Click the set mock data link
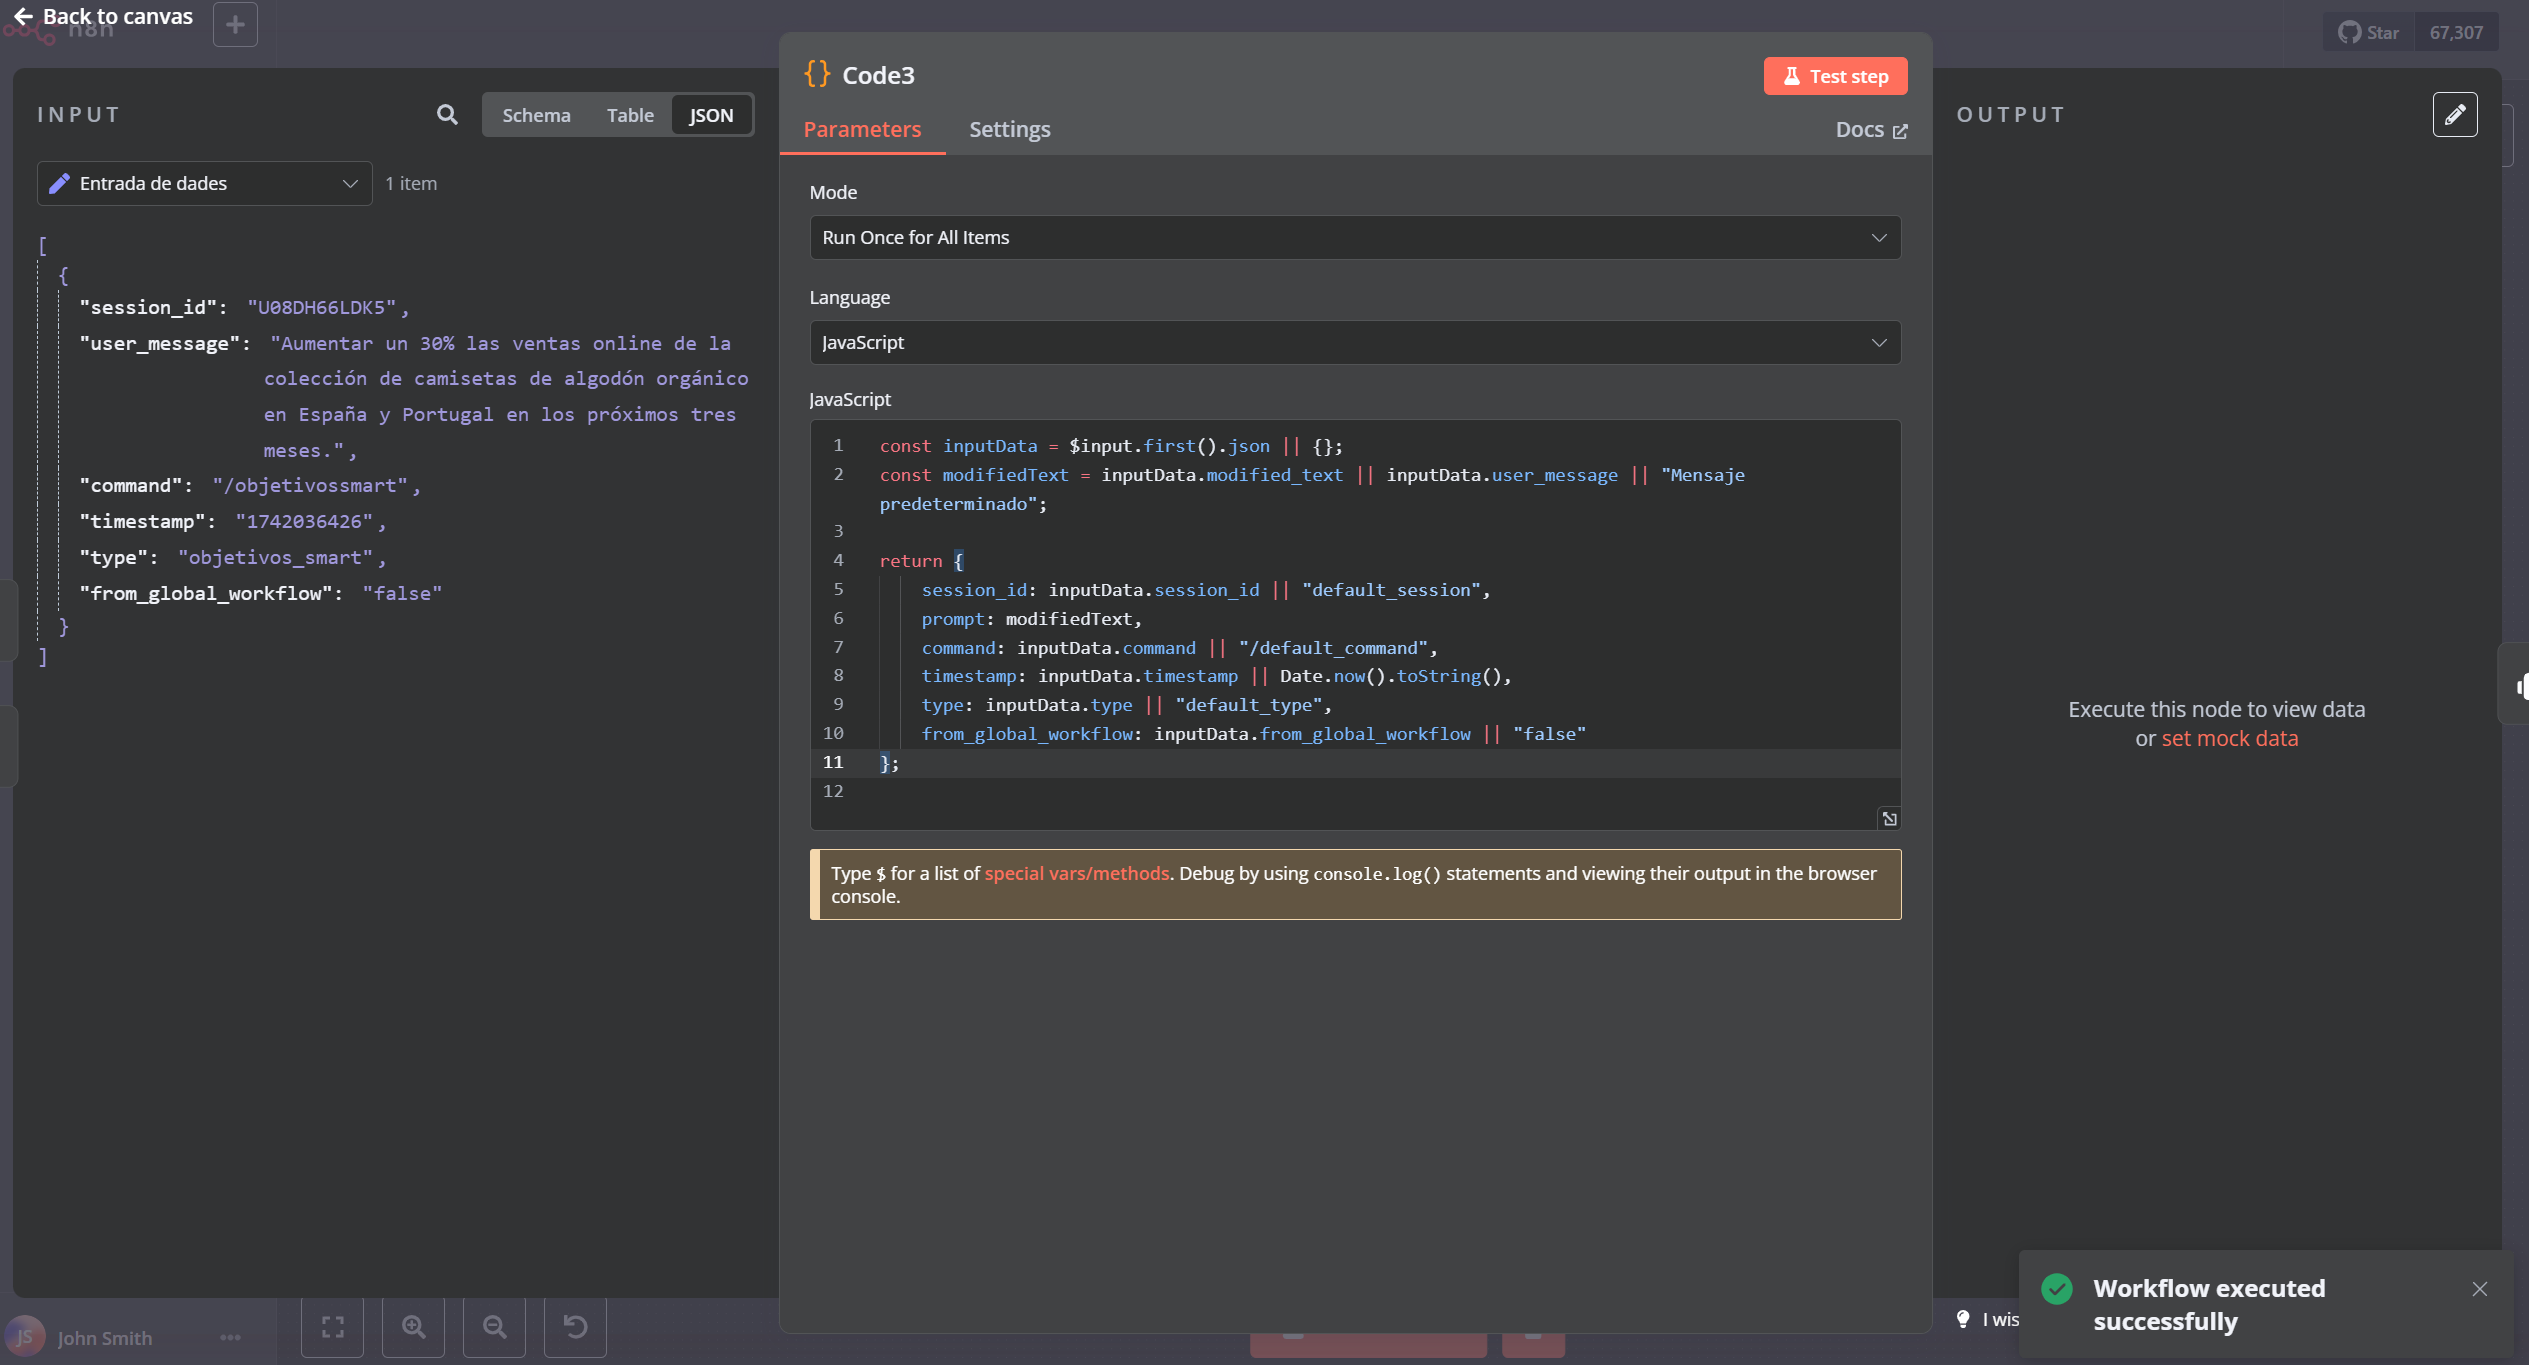The image size is (2529, 1365). [2229, 739]
